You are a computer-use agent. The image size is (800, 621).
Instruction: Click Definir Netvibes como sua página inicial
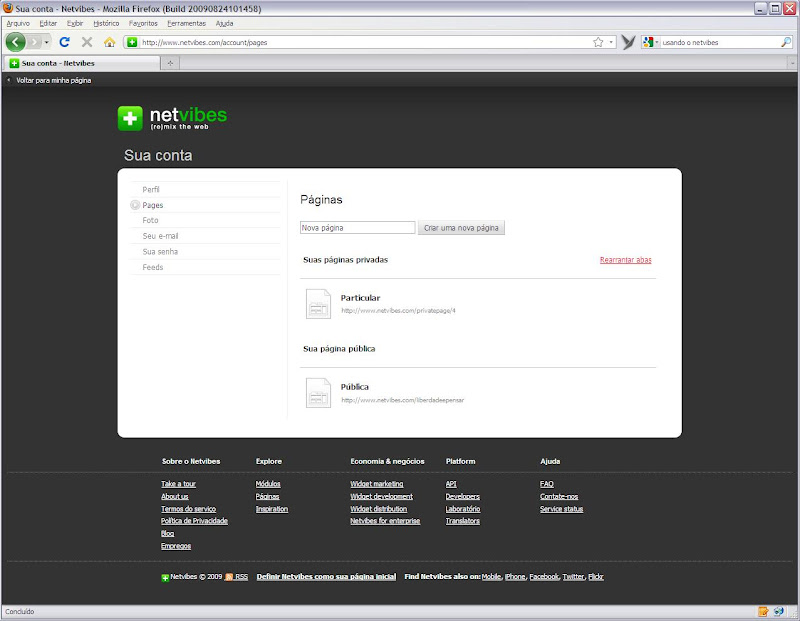(326, 577)
